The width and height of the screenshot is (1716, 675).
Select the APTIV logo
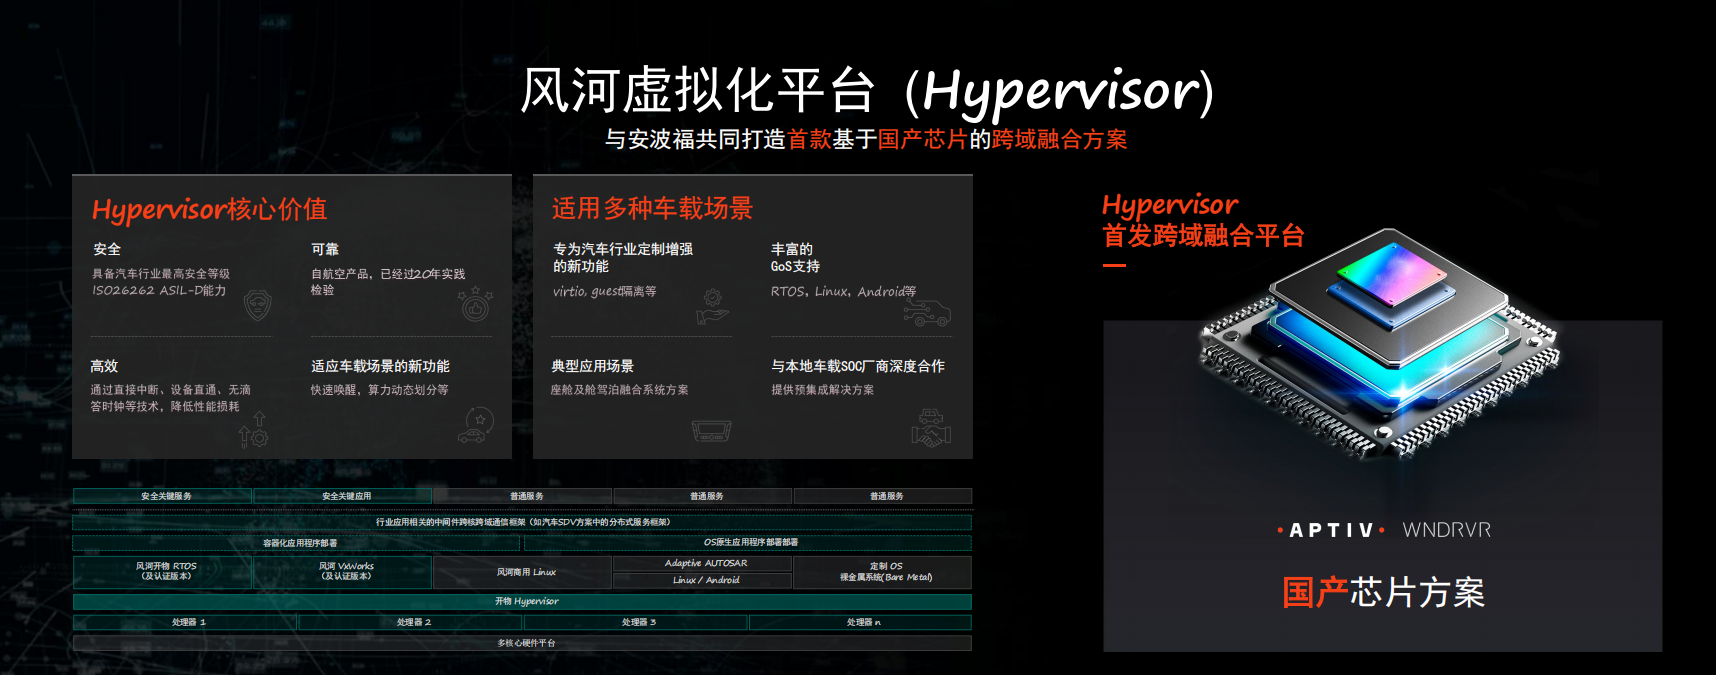point(1331,530)
